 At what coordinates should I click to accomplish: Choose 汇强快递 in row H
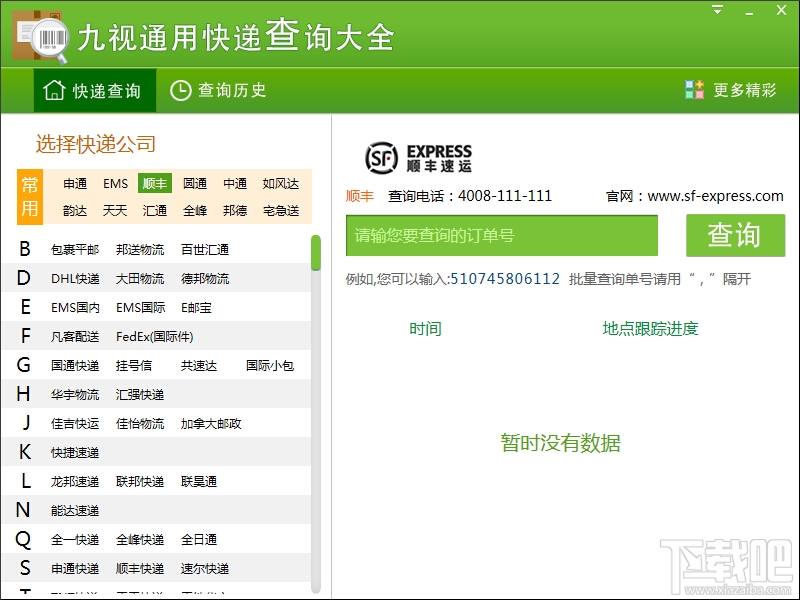click(x=140, y=394)
